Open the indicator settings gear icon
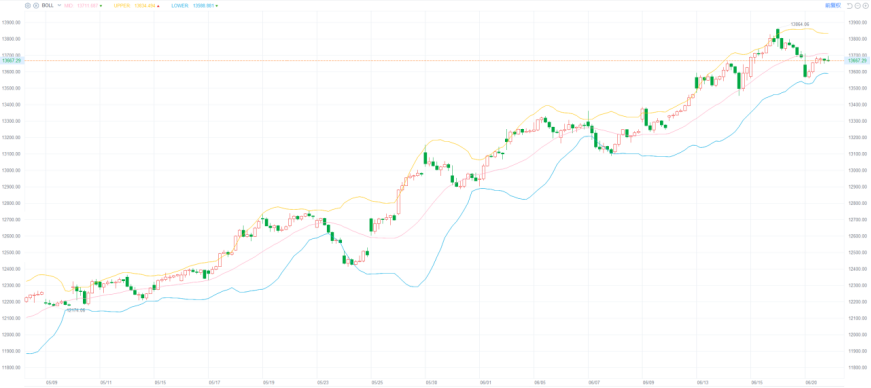871x388 pixels. [x=28, y=6]
